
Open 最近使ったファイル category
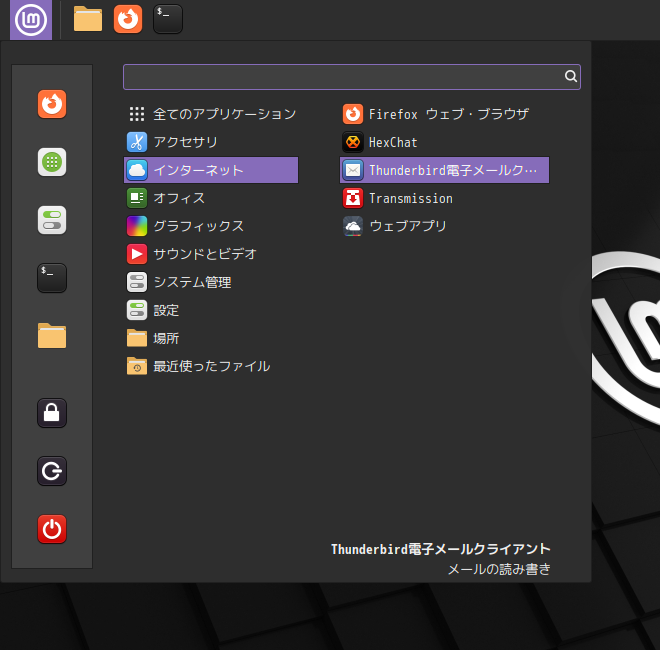click(x=211, y=366)
